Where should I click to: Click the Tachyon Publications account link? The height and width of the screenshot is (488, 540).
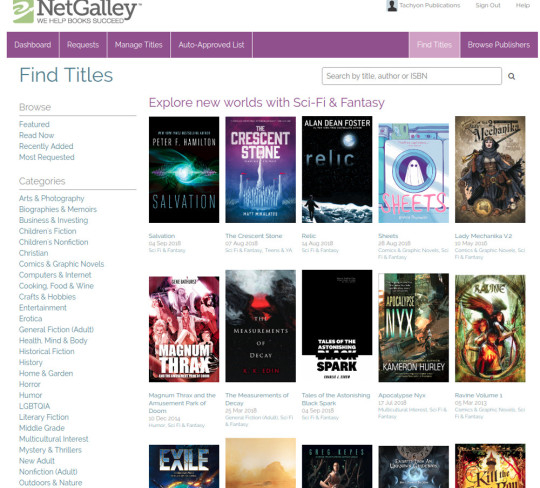click(429, 6)
